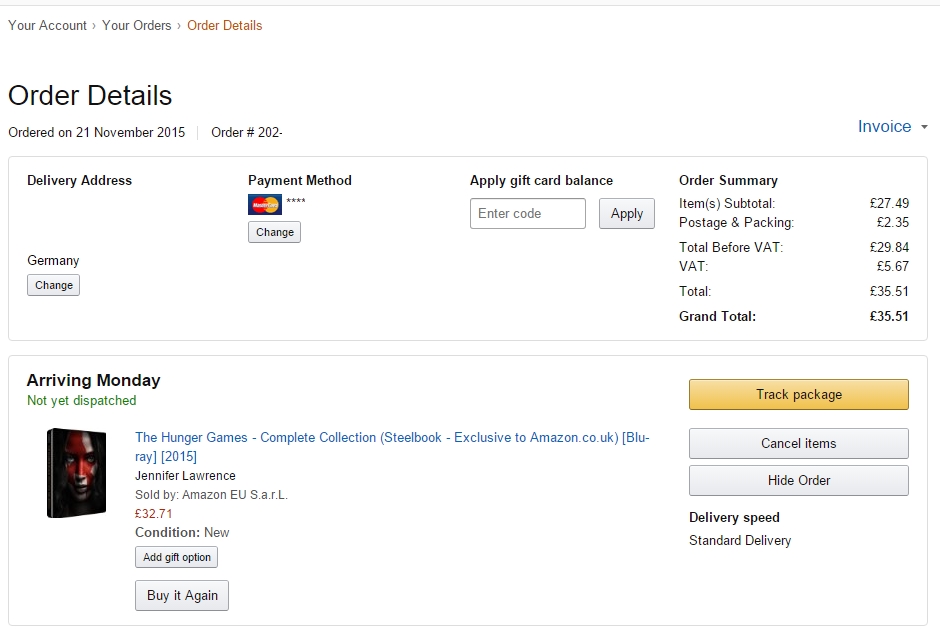Click Add gift option button

[176, 557]
